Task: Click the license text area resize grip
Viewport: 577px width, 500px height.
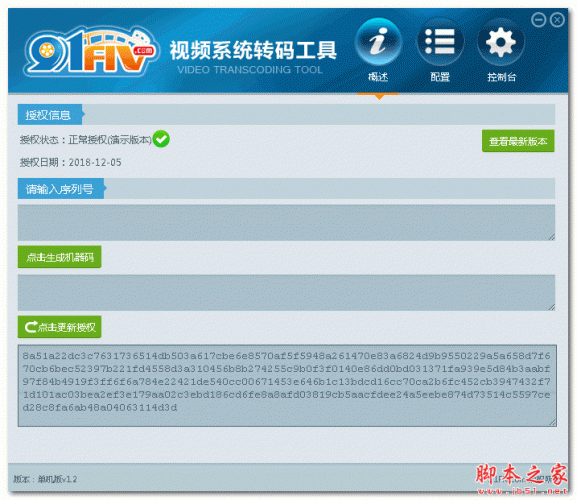Action: click(552, 423)
